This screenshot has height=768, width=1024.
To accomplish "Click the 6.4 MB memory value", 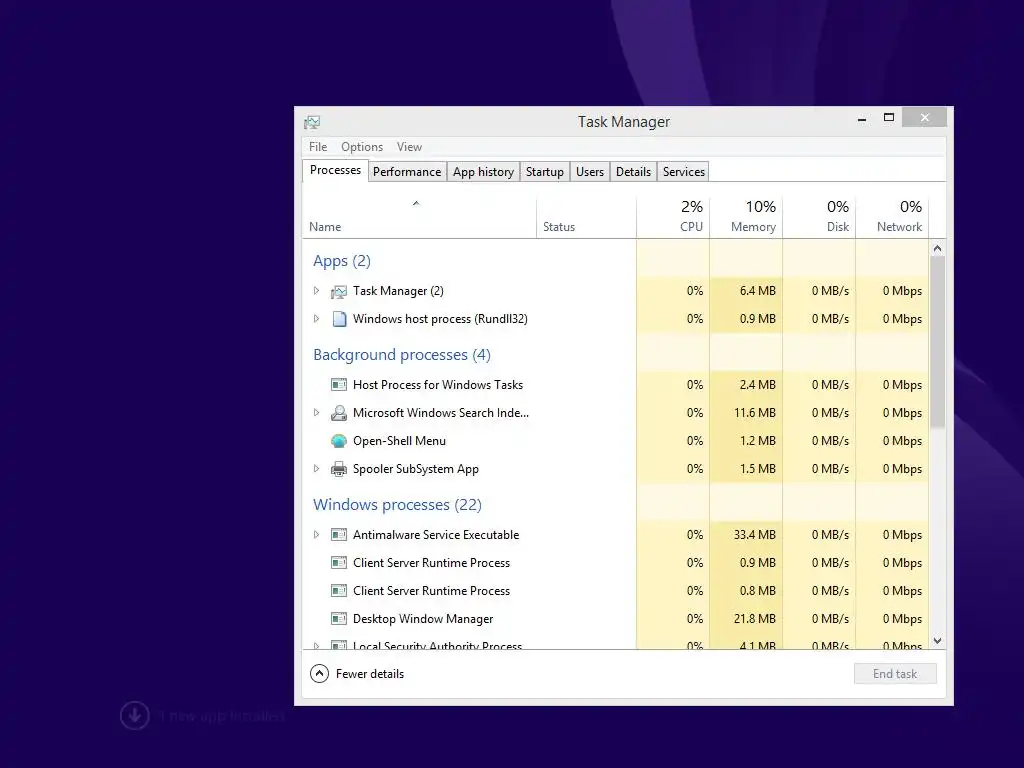I will (x=758, y=291).
